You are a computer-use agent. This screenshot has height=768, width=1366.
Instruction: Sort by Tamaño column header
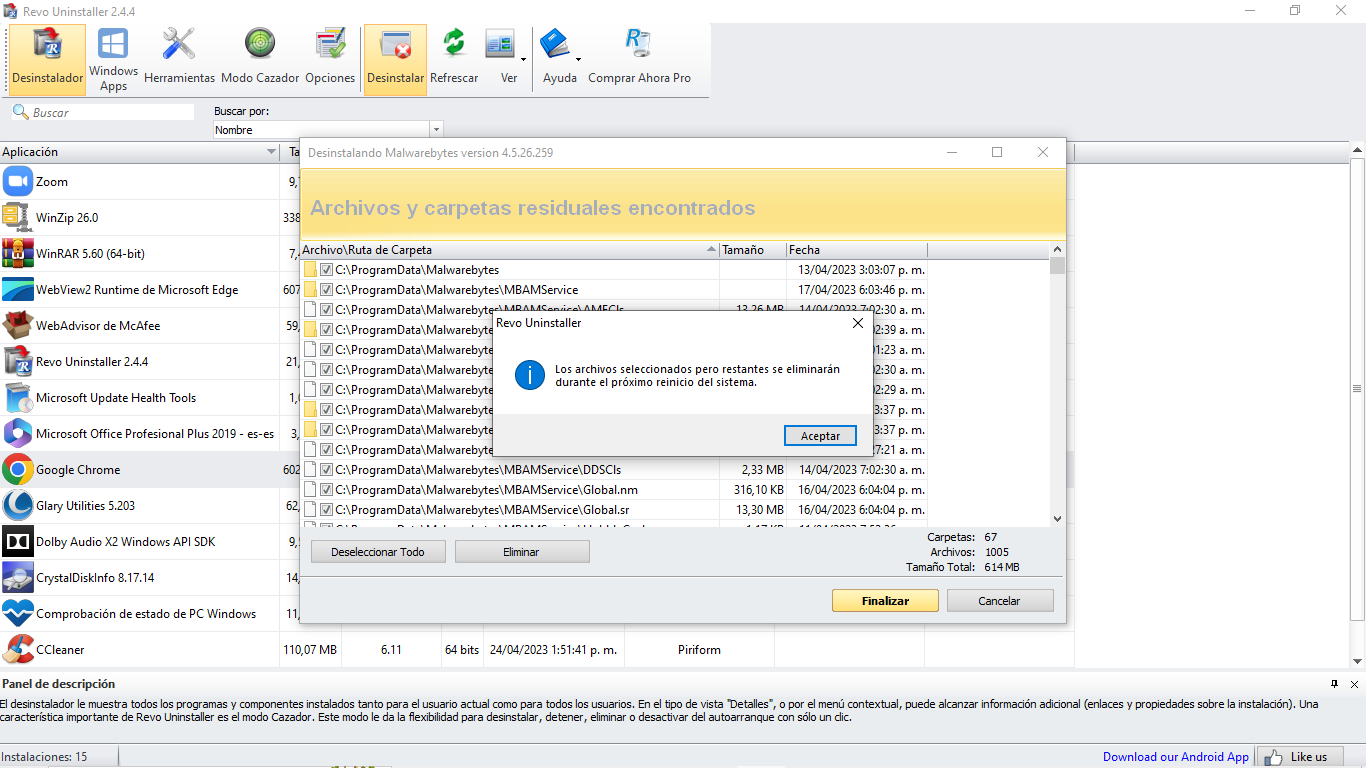[750, 250]
